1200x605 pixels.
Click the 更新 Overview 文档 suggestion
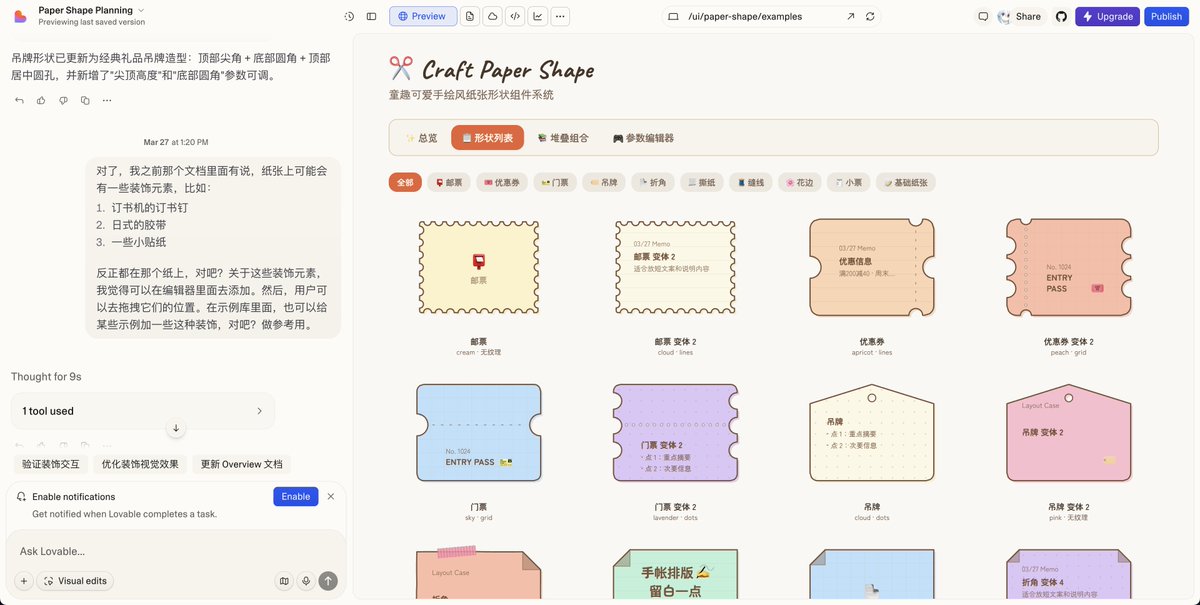(x=241, y=464)
